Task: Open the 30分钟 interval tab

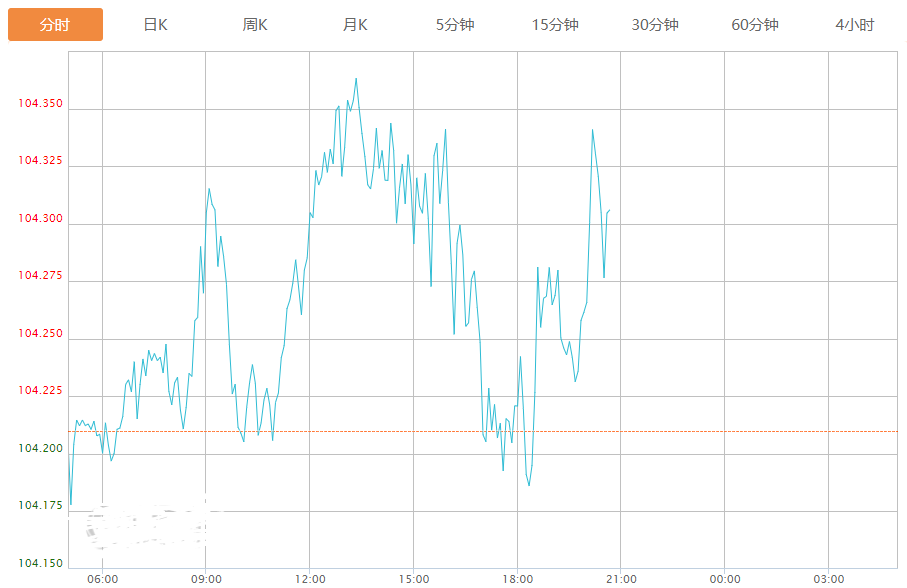Action: pyautogui.click(x=655, y=25)
